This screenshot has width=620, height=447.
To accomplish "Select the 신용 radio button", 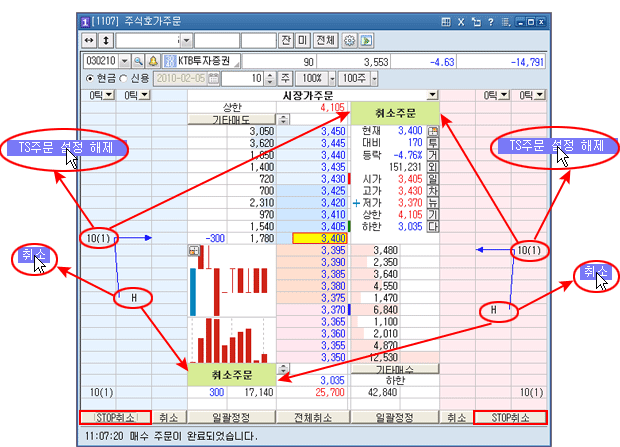I will click(x=124, y=78).
